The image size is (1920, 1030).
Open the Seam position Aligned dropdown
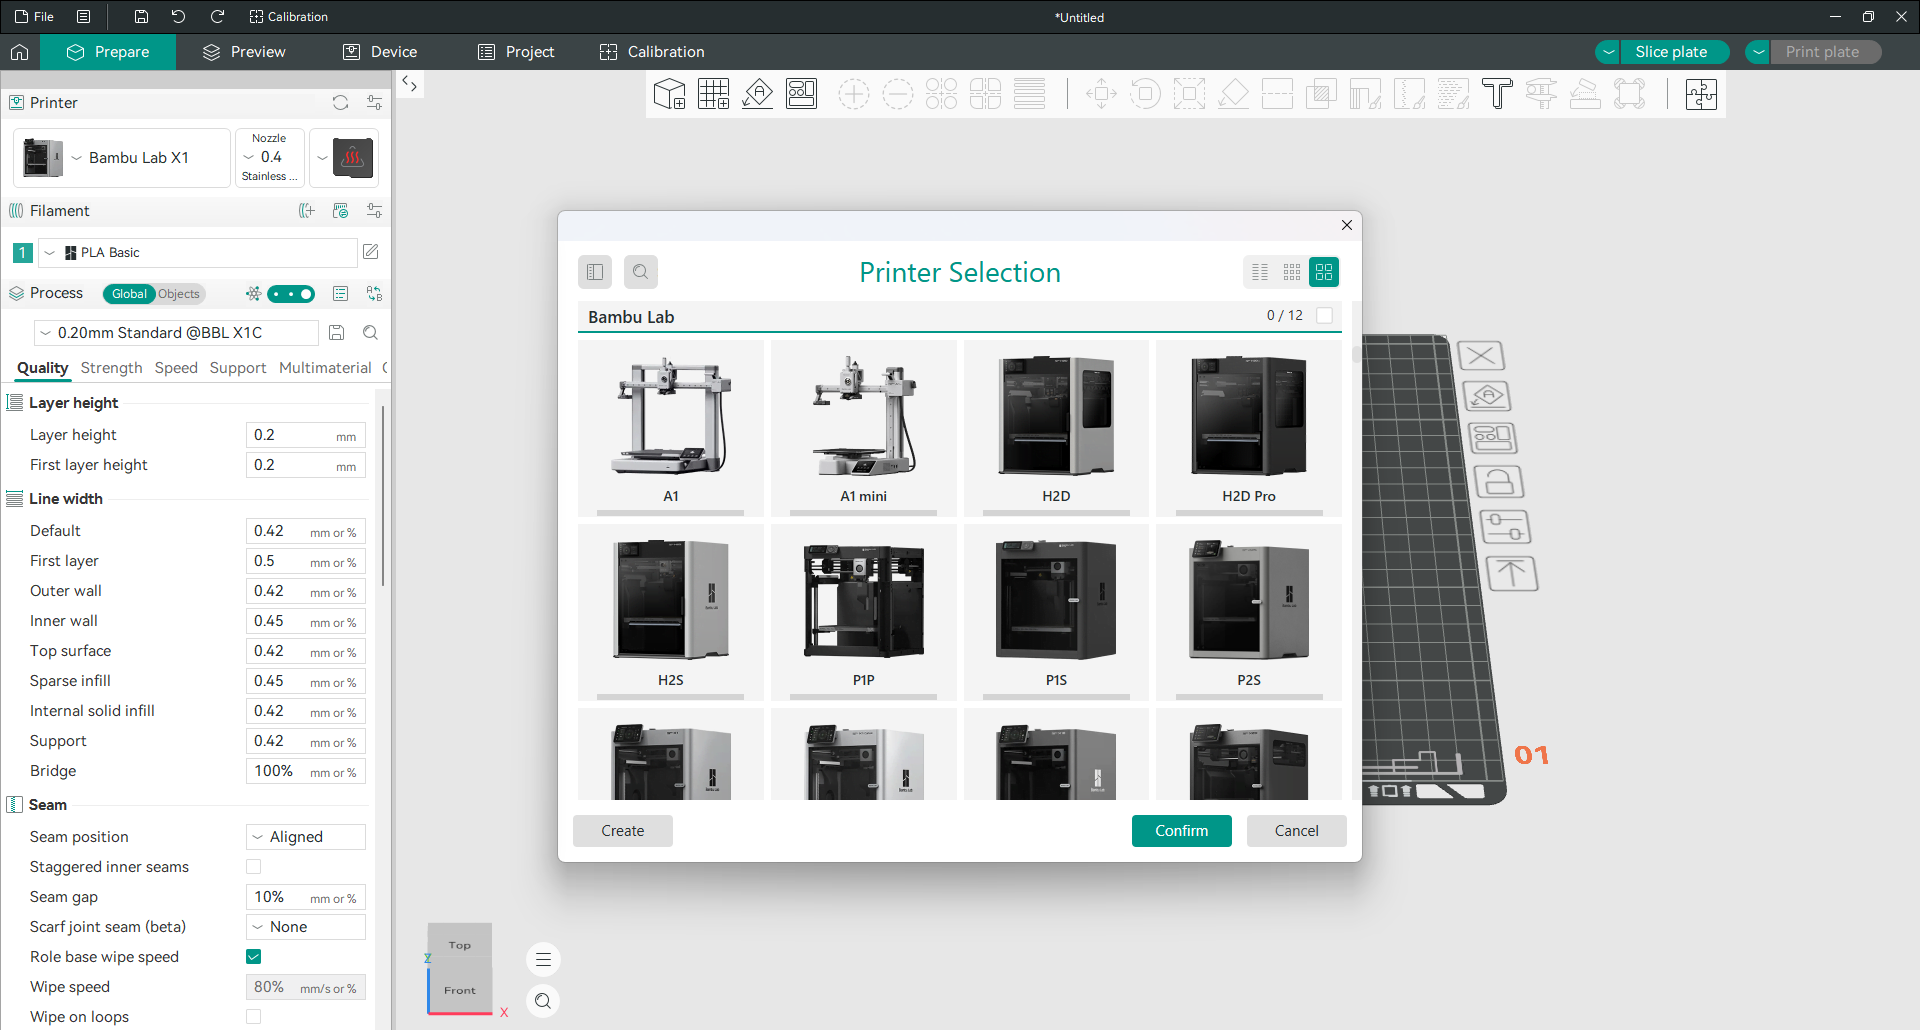tap(306, 837)
